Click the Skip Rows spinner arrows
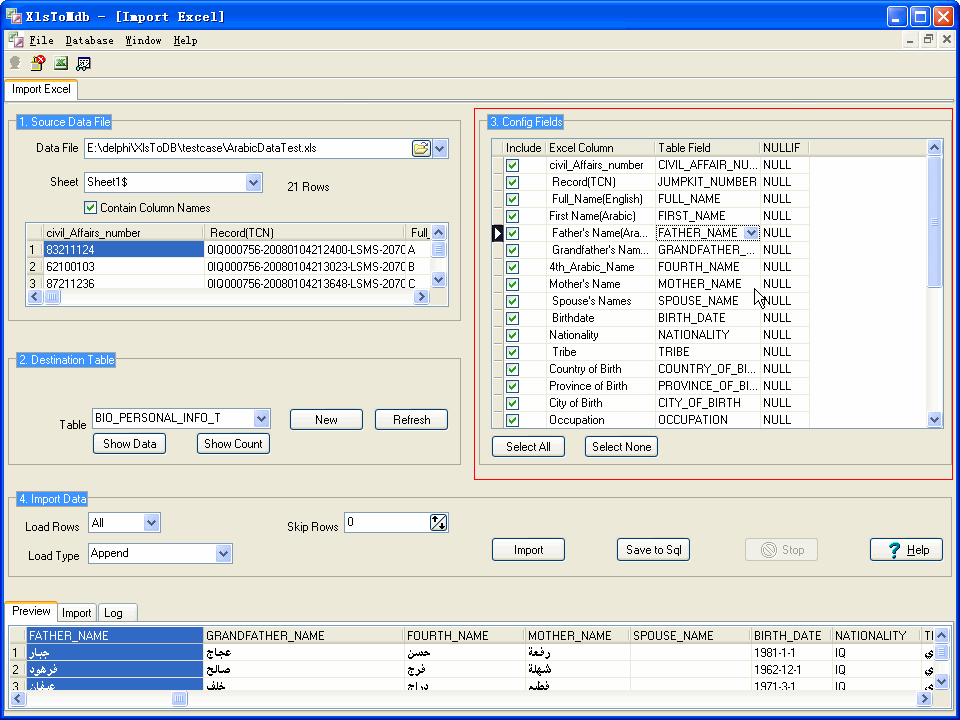Image resolution: width=960 pixels, height=720 pixels. pos(438,522)
